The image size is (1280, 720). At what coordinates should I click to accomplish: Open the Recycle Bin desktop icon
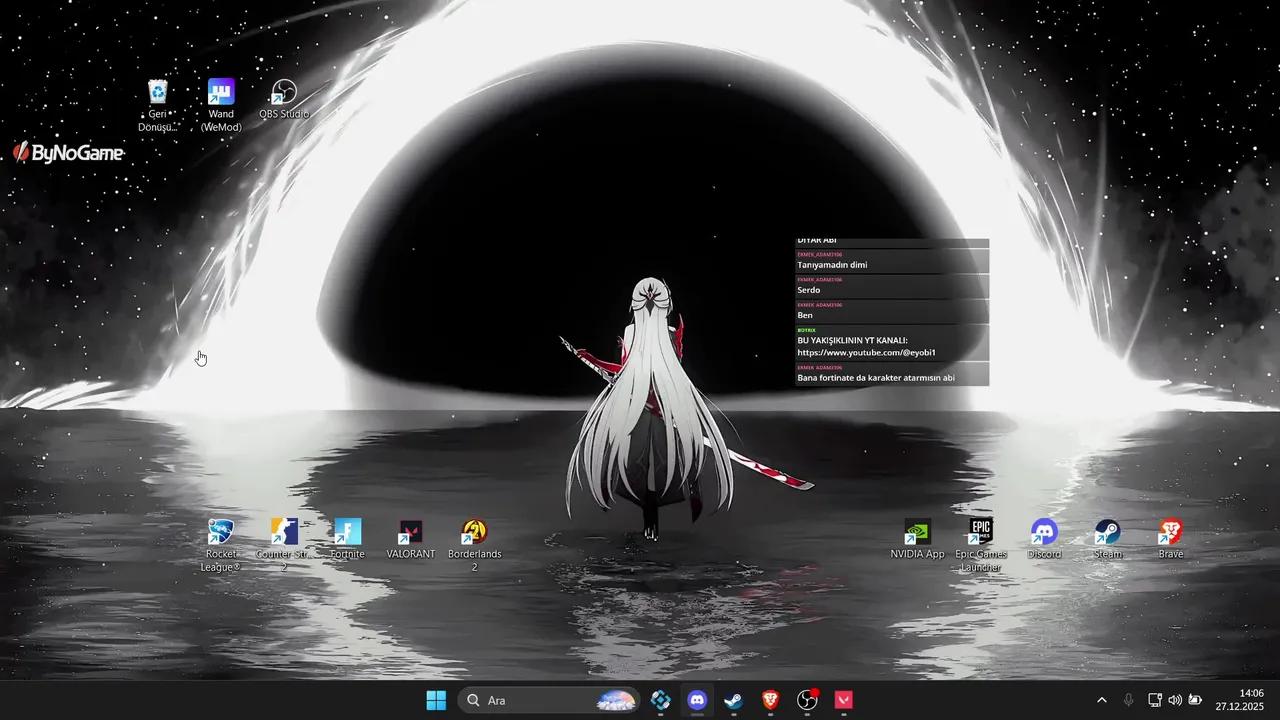(x=158, y=94)
